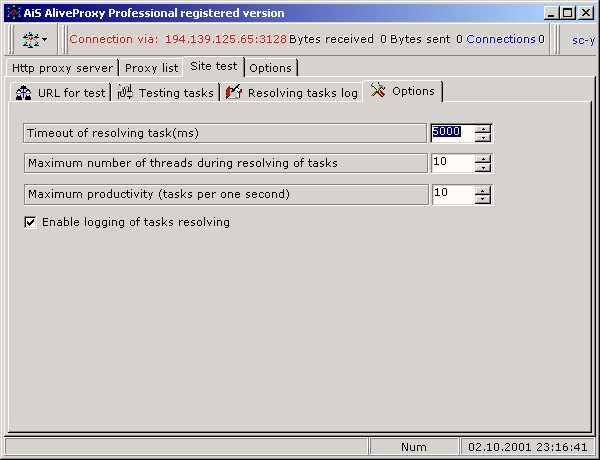Image resolution: width=600 pixels, height=460 pixels.
Task: Click the Bytes received counter text
Action: [x=338, y=39]
